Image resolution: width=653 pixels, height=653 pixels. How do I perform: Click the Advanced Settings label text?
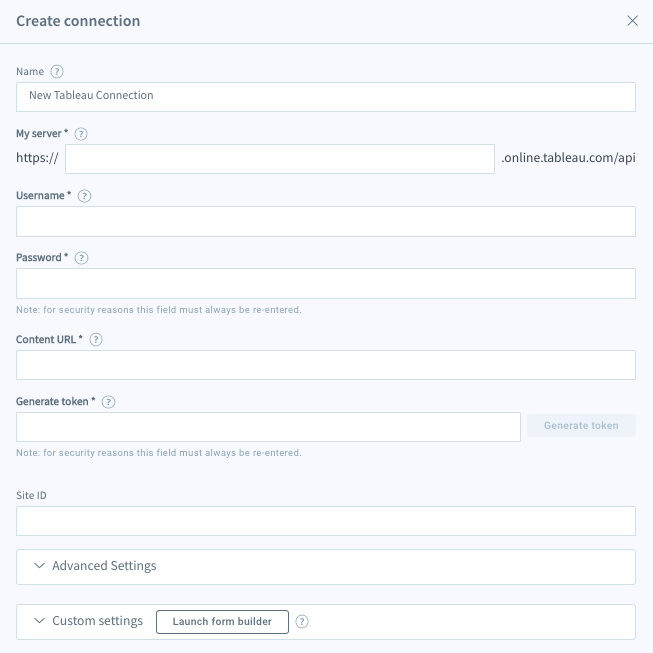pos(104,566)
